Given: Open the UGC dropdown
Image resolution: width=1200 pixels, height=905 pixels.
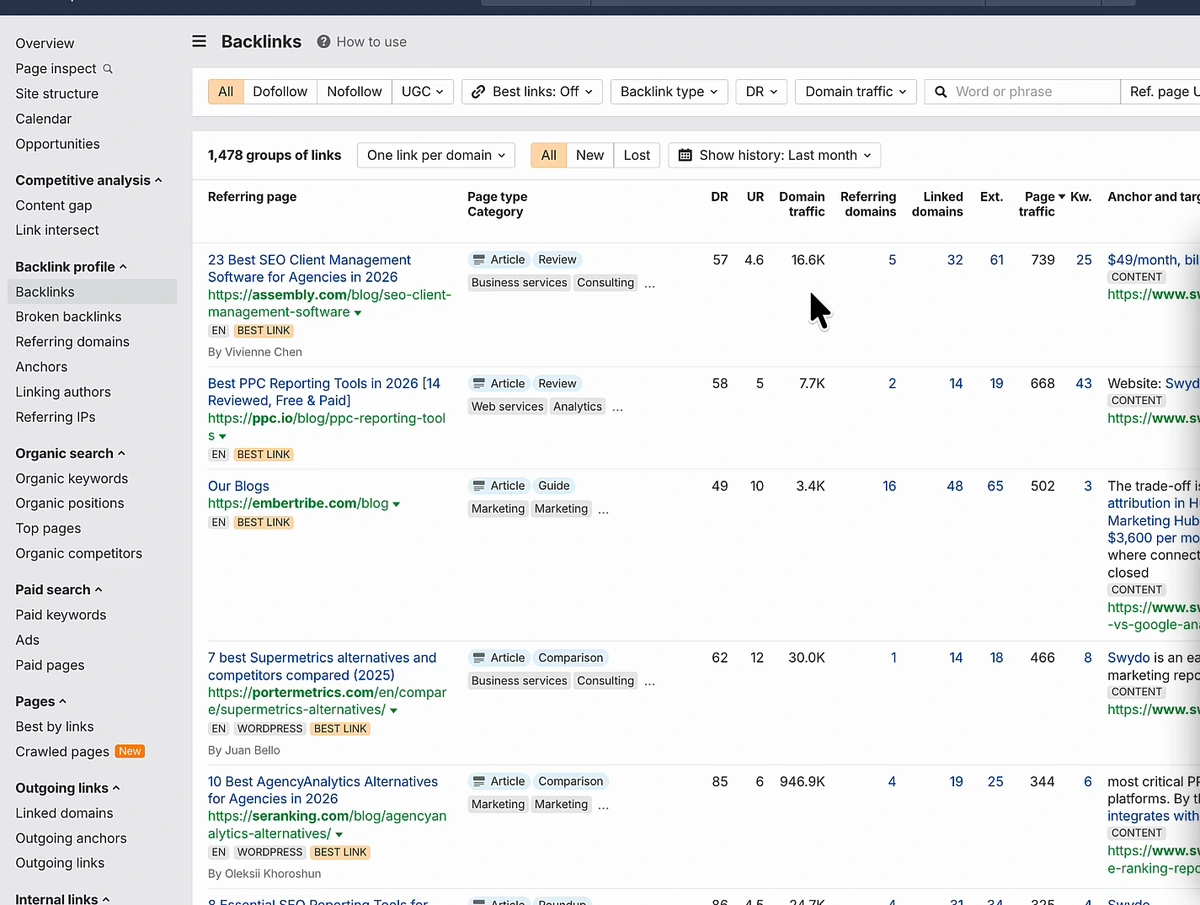Looking at the screenshot, I should point(423,91).
